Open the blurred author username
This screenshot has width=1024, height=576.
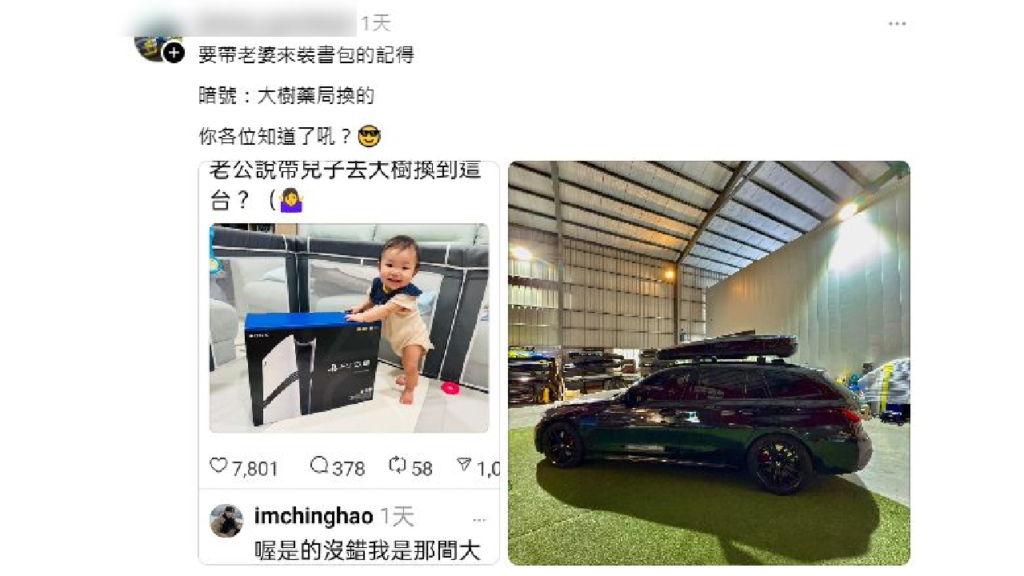(277, 24)
